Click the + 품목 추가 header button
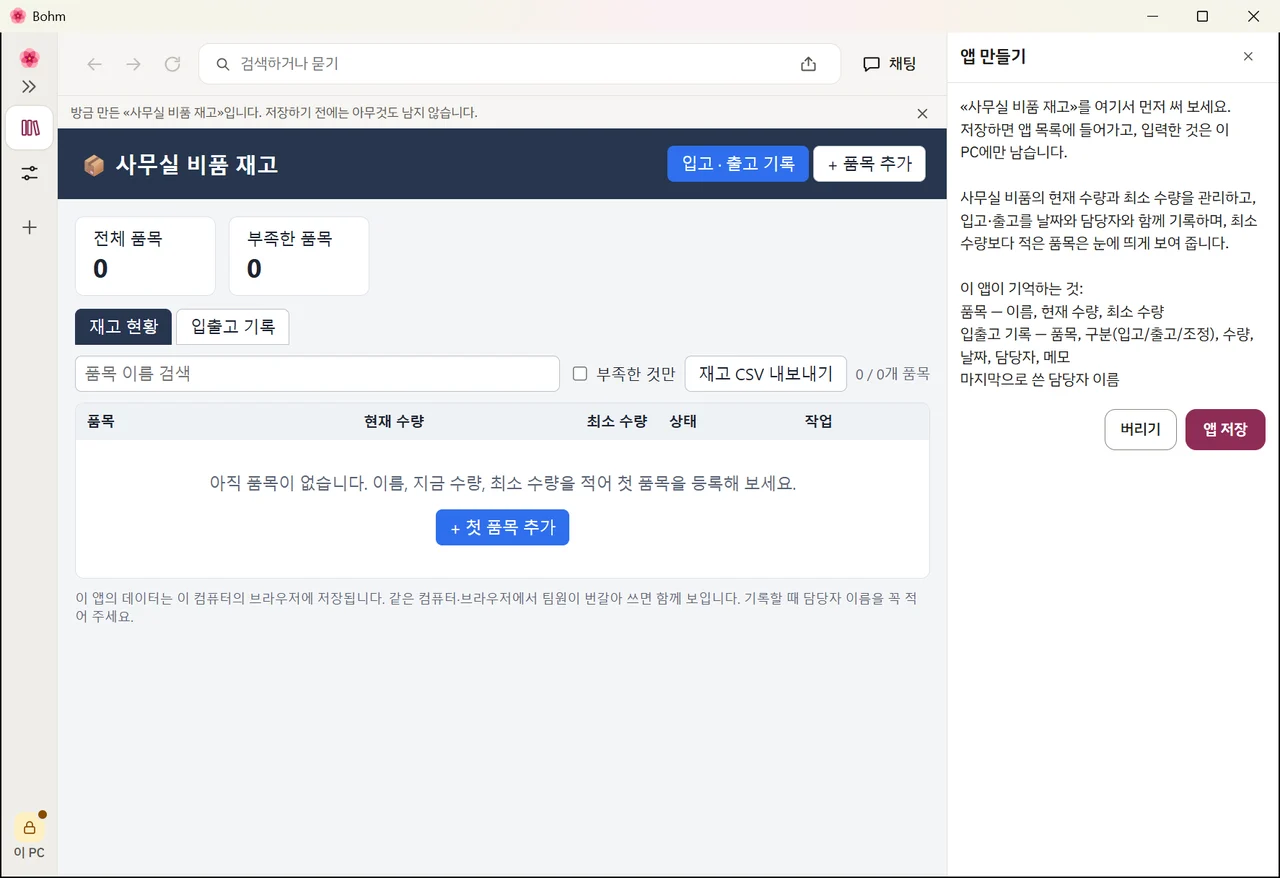Screen dimensions: 1280x878 [x=869, y=164]
